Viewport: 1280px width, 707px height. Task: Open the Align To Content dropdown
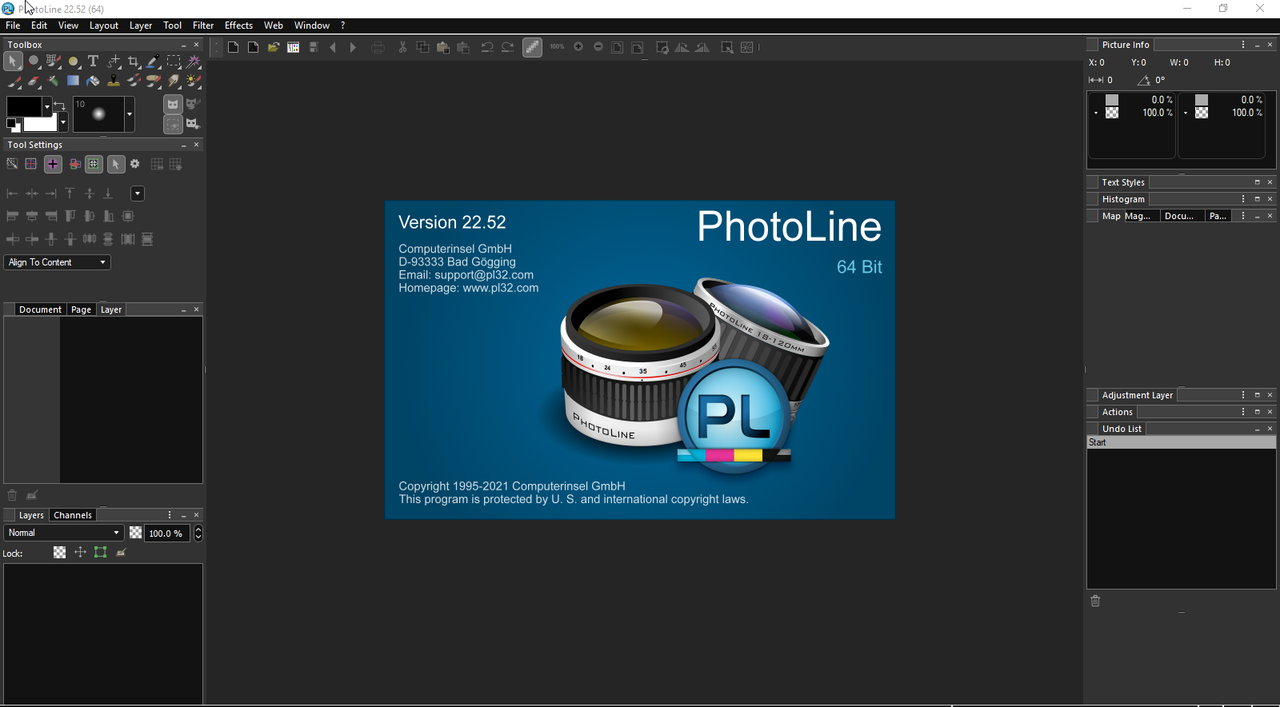tap(57, 262)
